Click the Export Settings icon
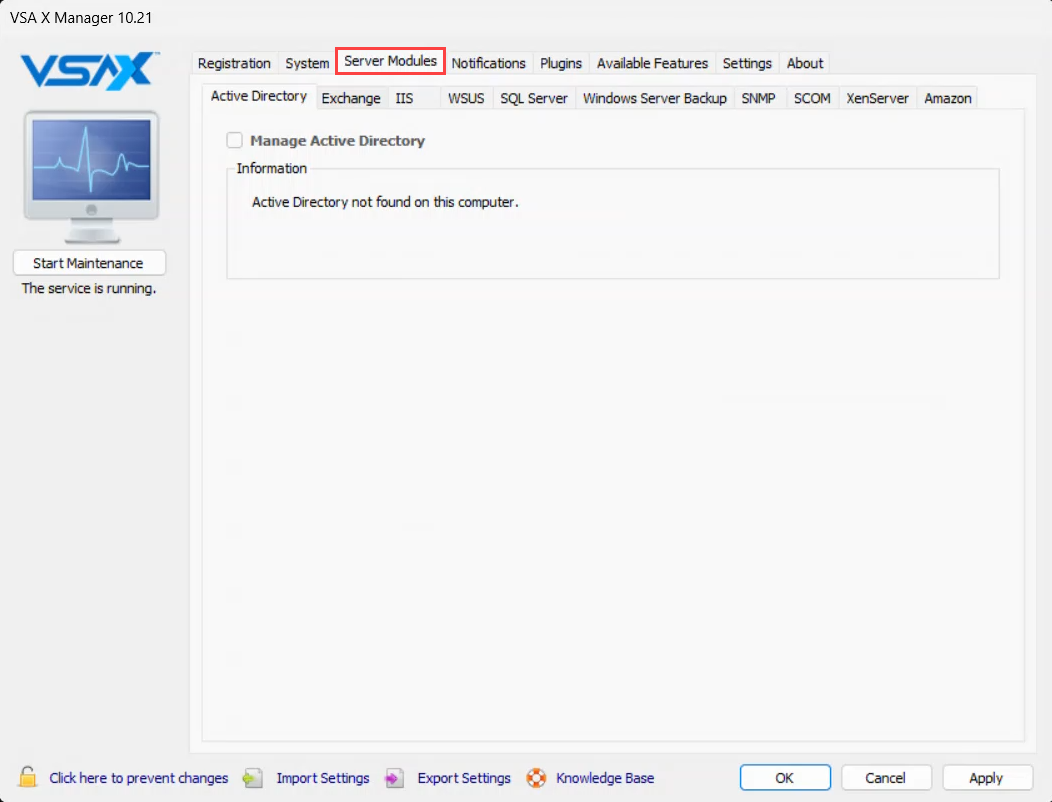Screen dimensions: 1052x802 click(x=395, y=778)
